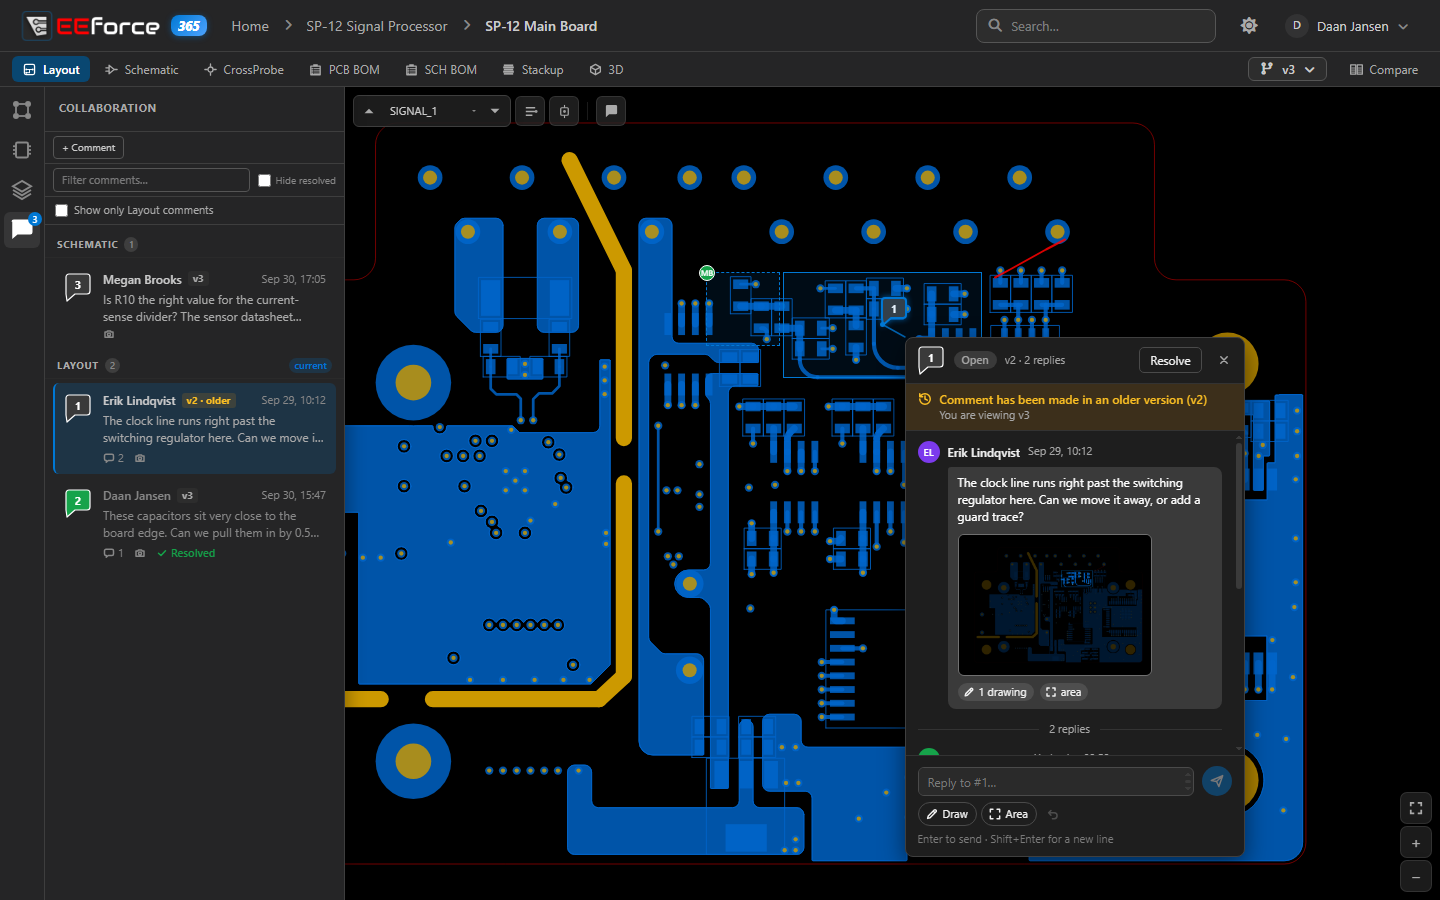
Task: Open the comments sidebar icon
Action: (22, 229)
